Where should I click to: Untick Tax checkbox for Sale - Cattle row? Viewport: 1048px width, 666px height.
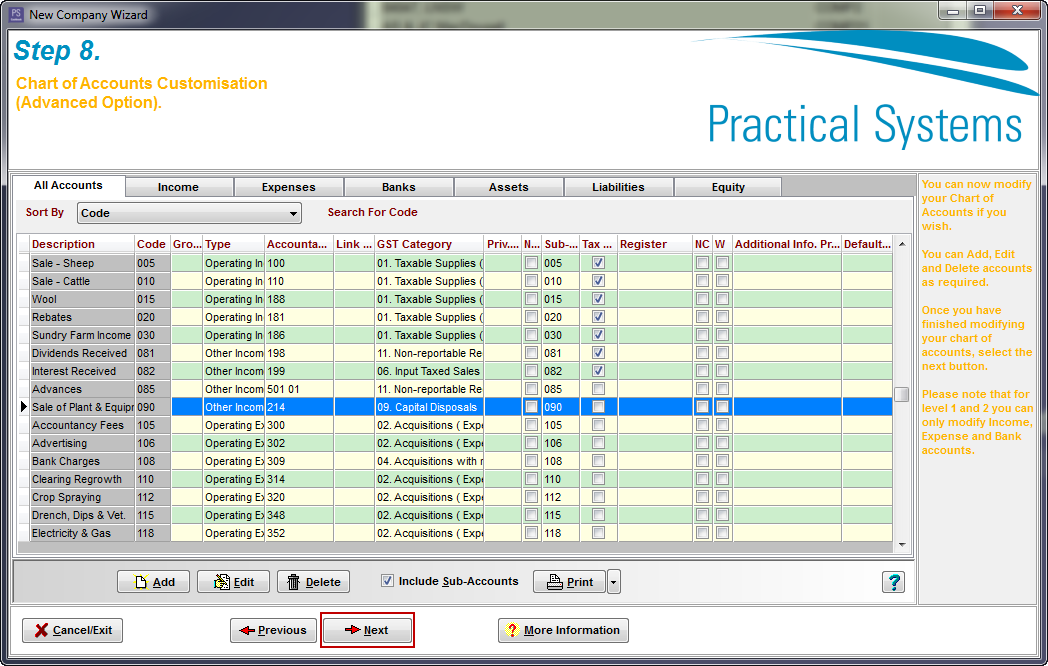tap(598, 281)
